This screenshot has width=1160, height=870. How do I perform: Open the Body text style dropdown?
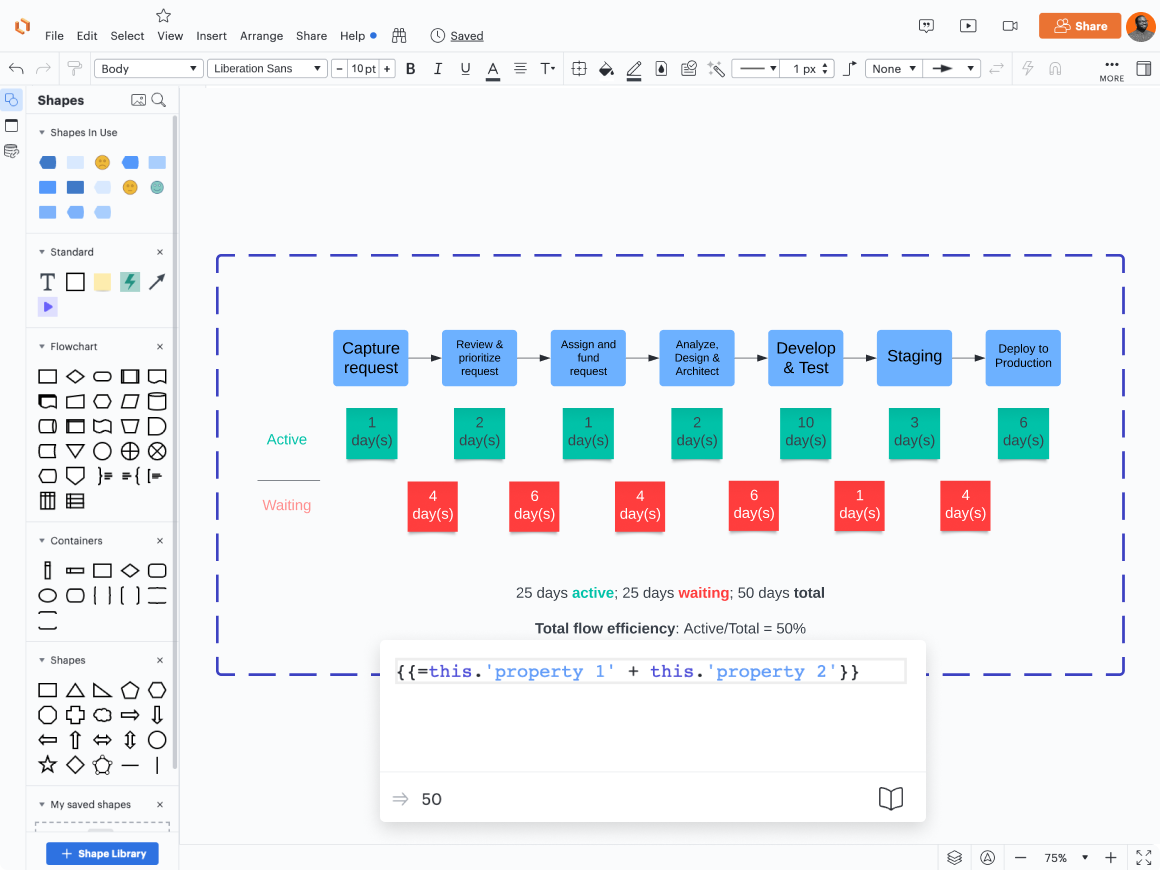point(148,68)
